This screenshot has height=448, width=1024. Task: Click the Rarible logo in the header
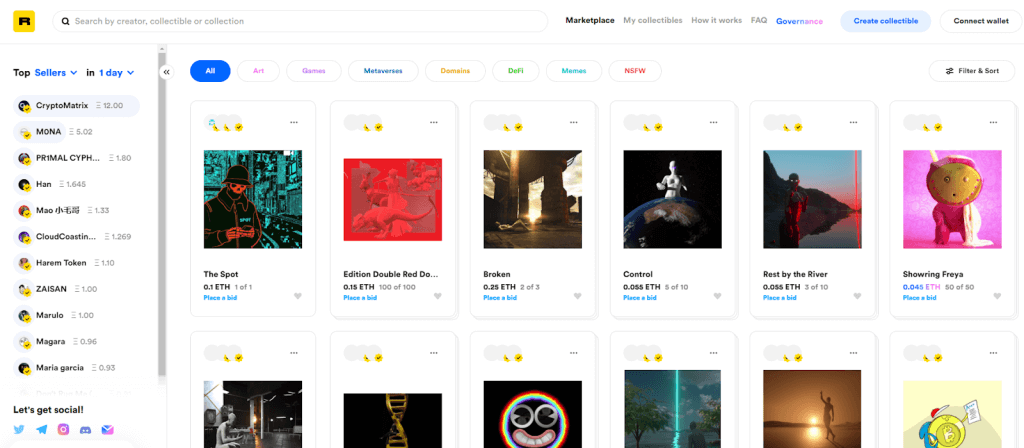[x=22, y=21]
